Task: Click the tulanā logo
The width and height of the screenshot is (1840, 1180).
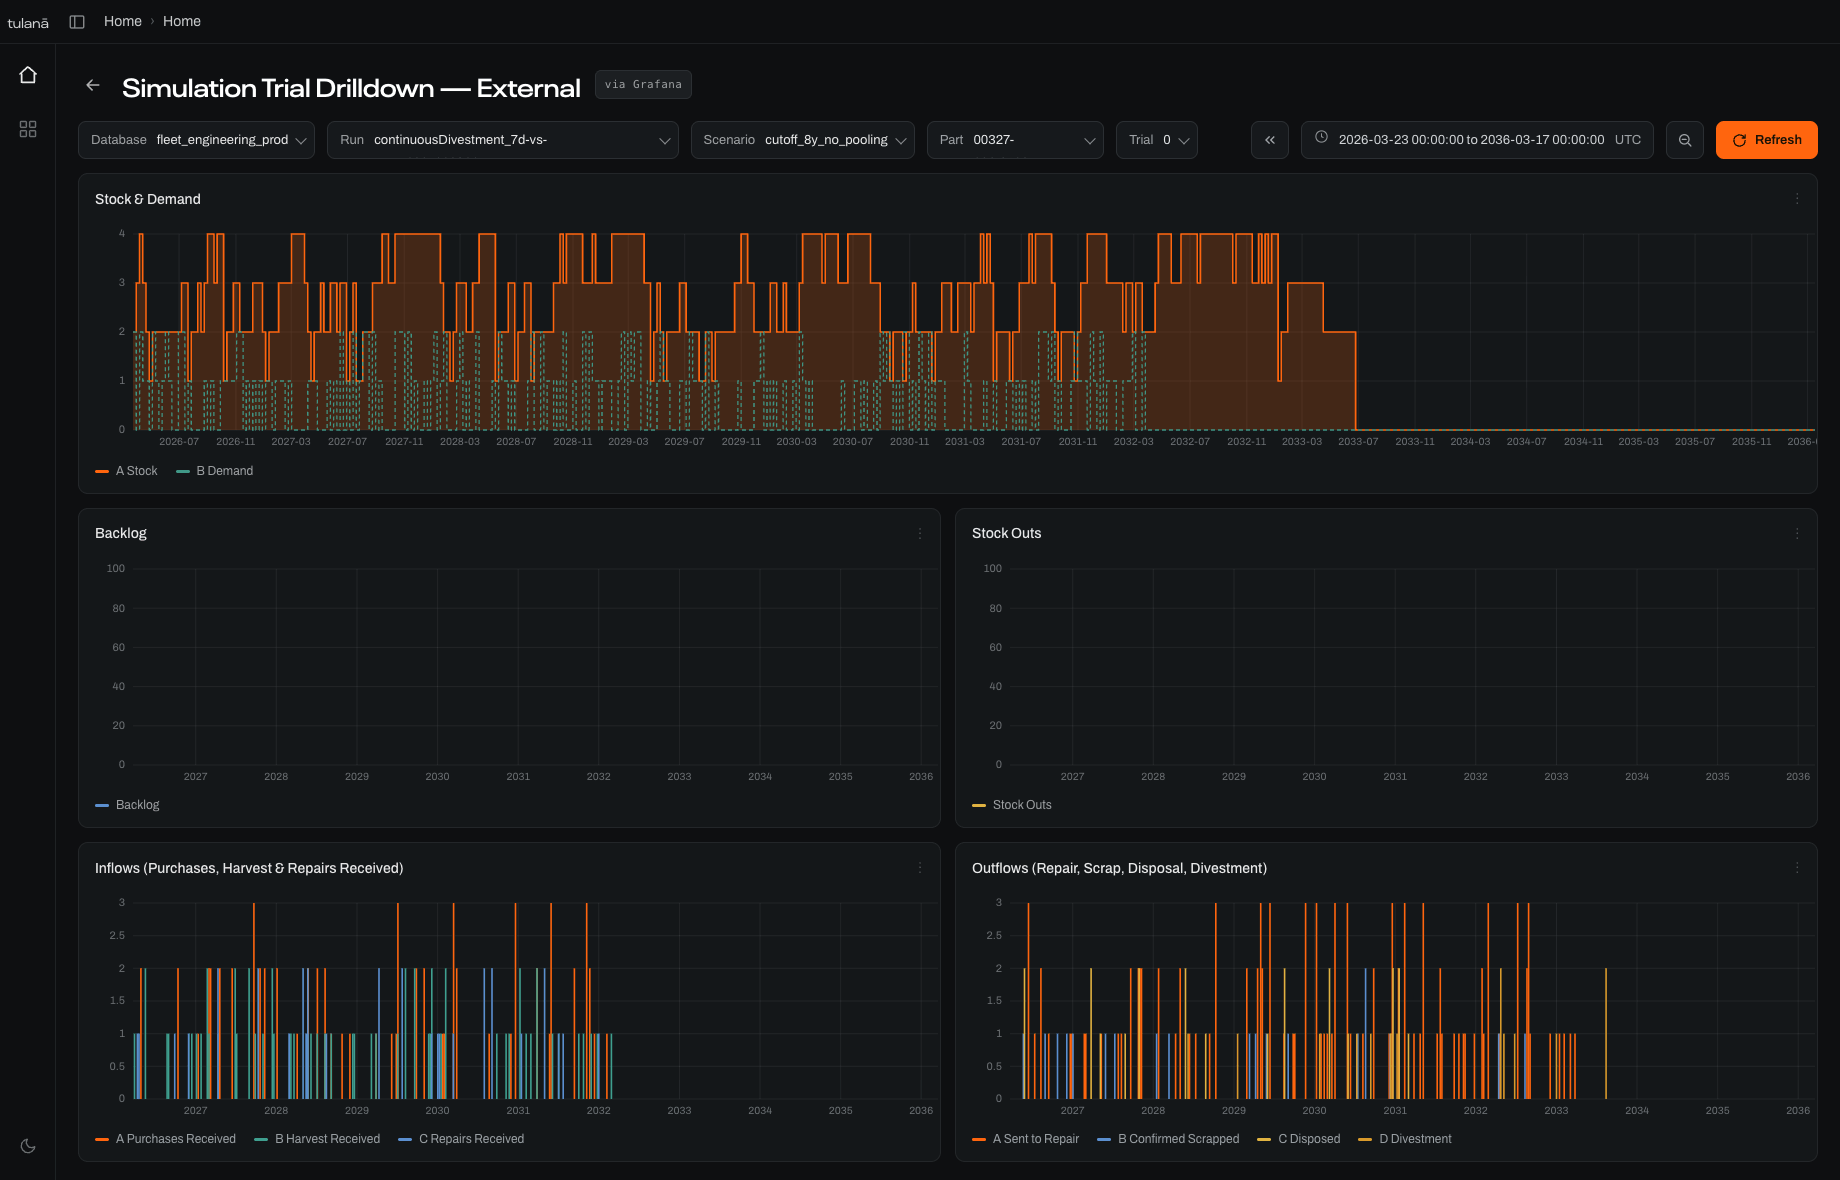Action: click(28, 22)
